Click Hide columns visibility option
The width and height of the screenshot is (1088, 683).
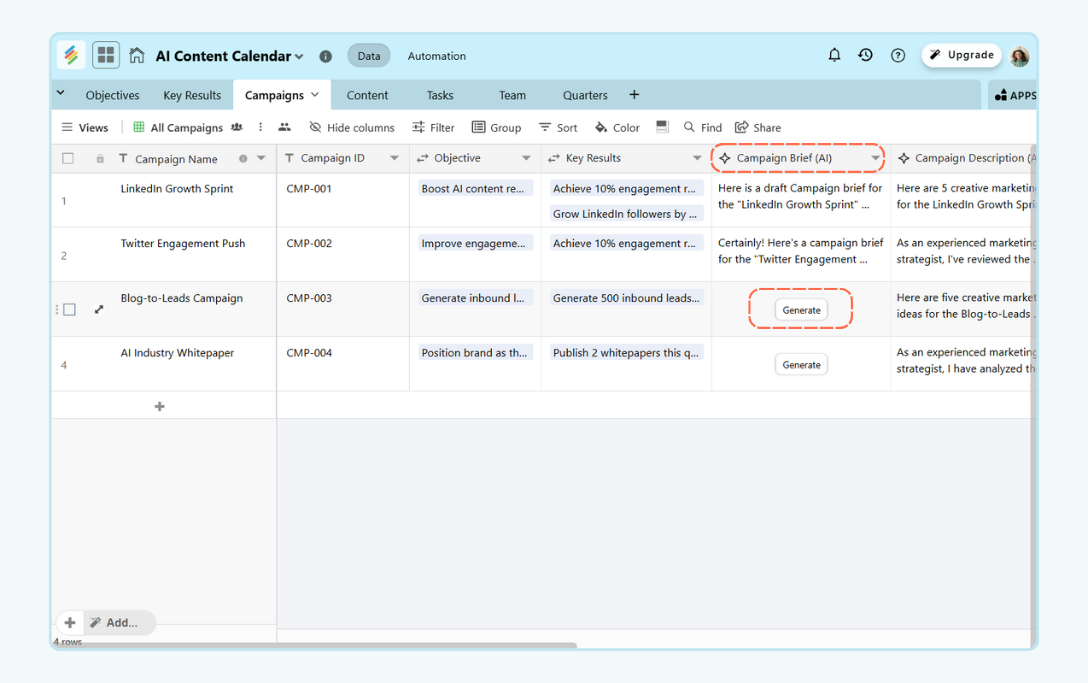(352, 128)
